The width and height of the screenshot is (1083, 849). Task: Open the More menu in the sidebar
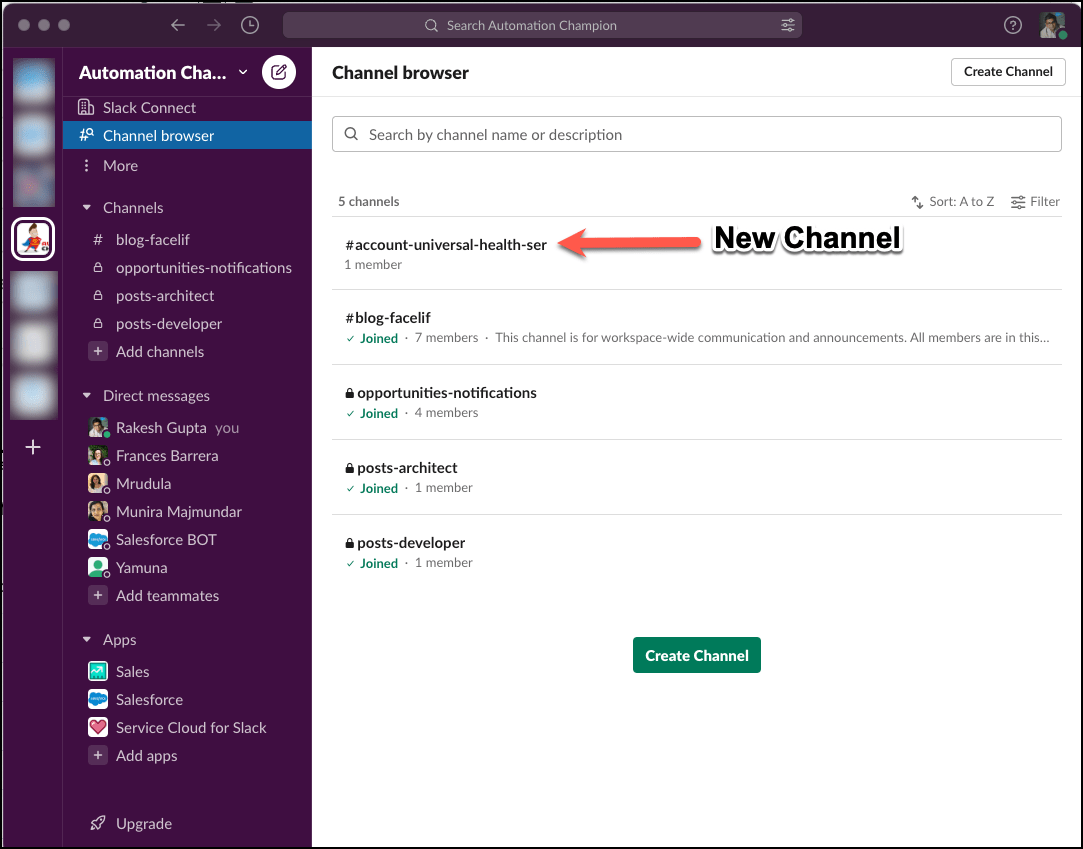tap(118, 165)
